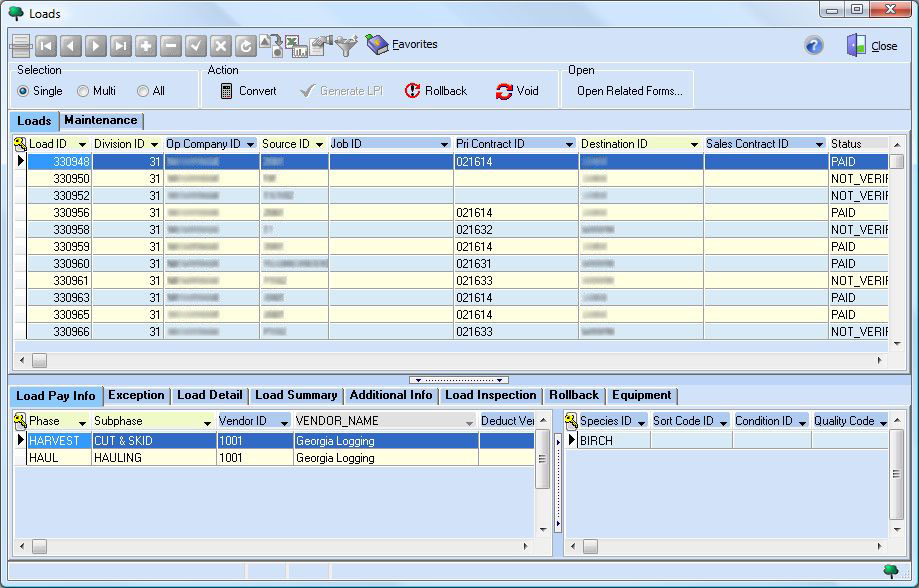Select the Single selection radio button
The height and width of the screenshot is (588, 919).
pyautogui.click(x=24, y=91)
